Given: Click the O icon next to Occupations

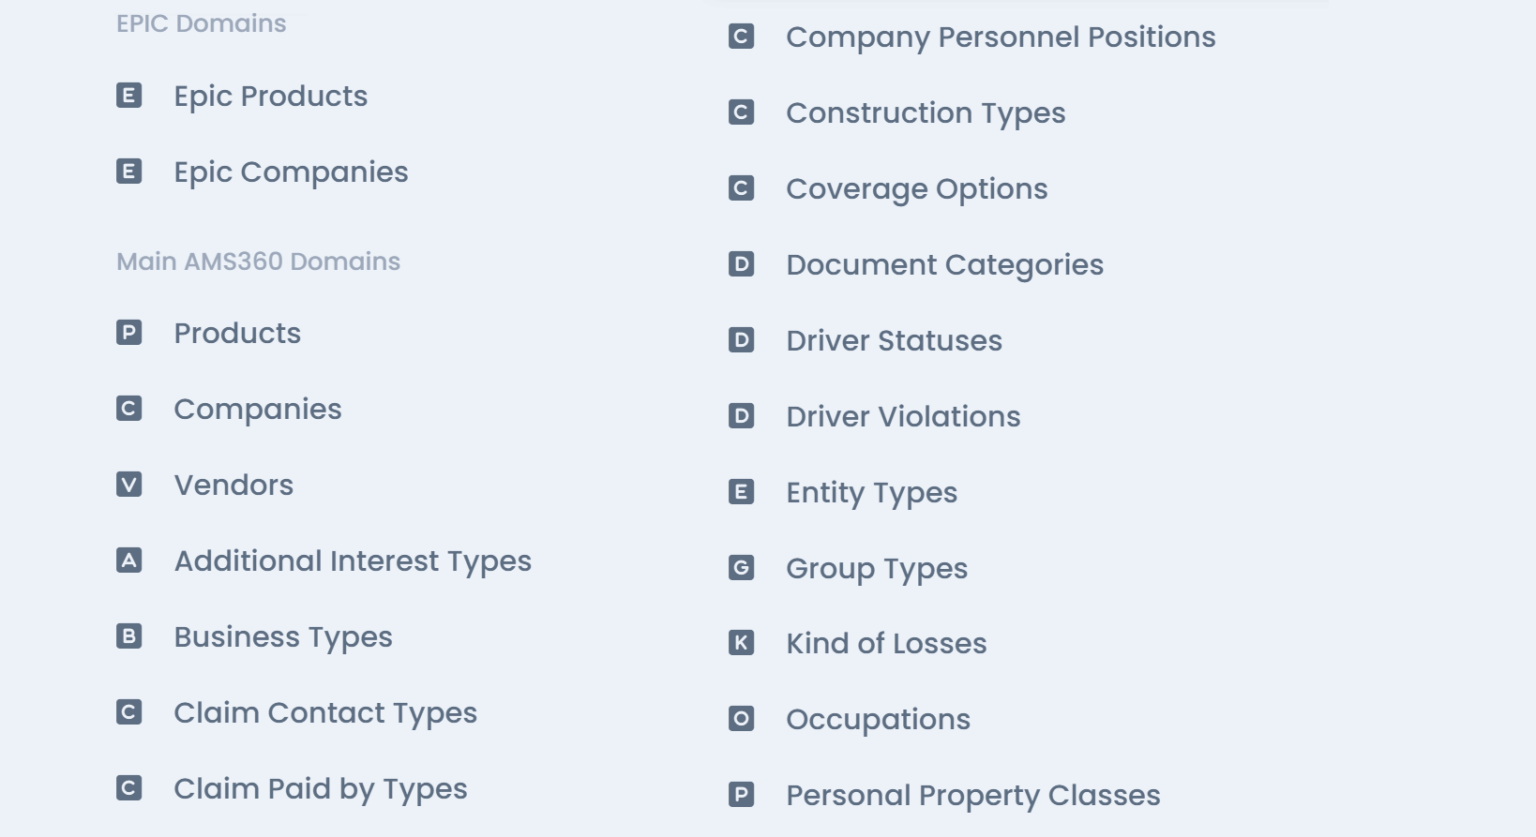Looking at the screenshot, I should [741, 719].
